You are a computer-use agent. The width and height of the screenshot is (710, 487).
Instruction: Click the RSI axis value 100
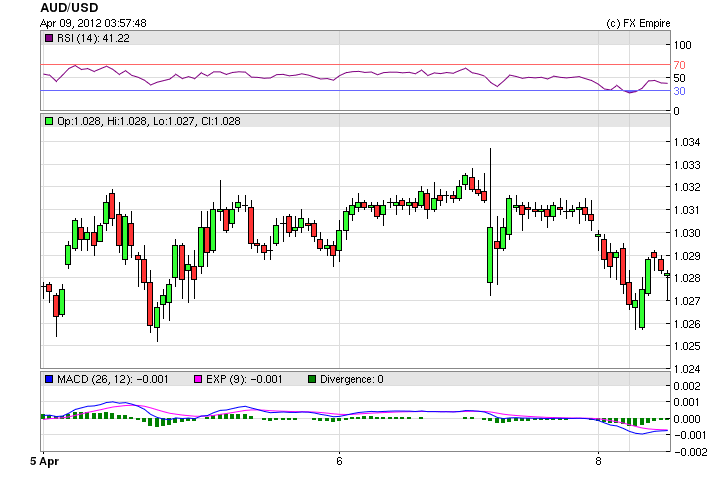coord(682,45)
